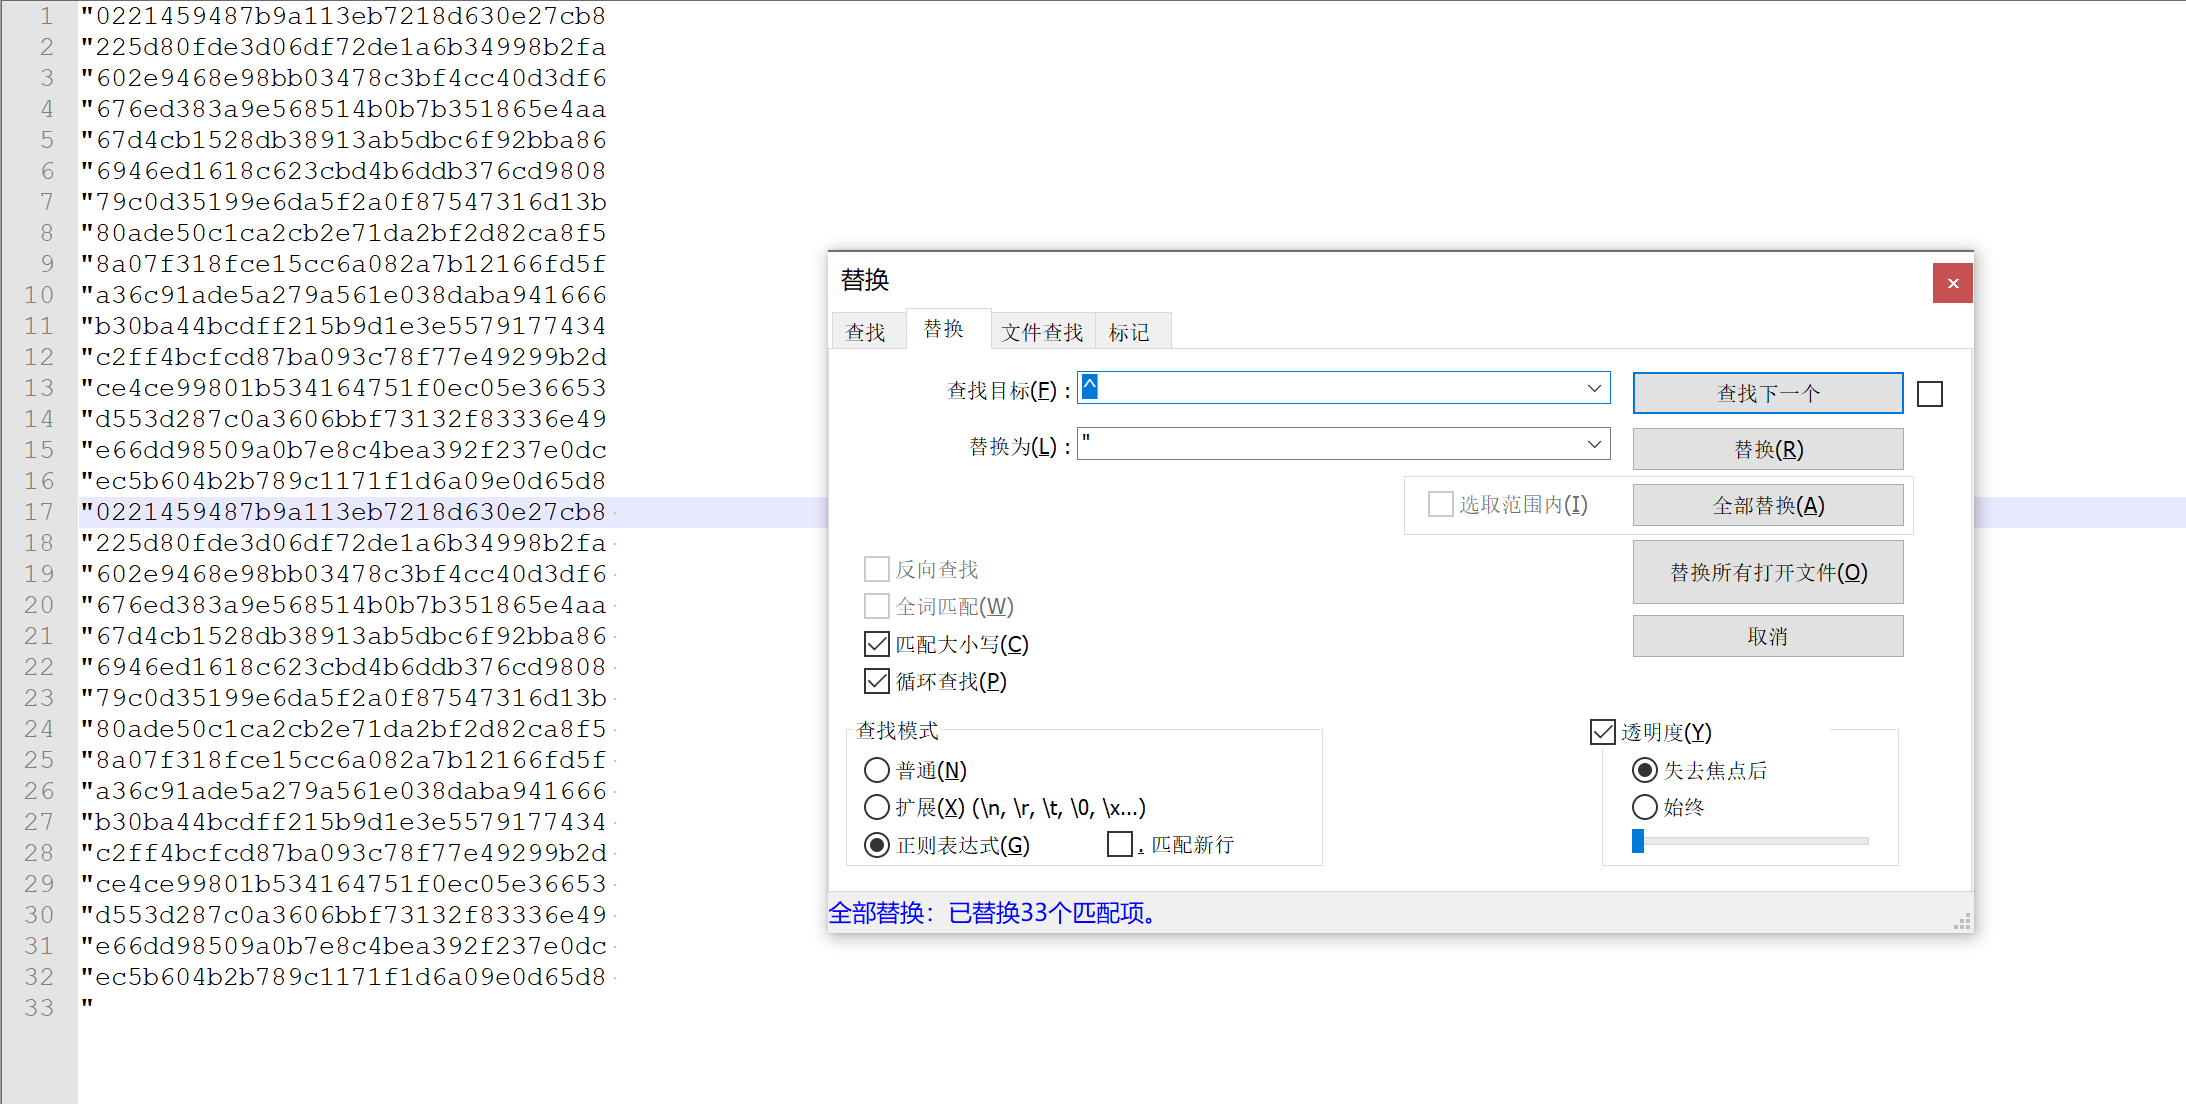
Task: Click 取消 to cancel the dialog
Action: click(x=1767, y=636)
